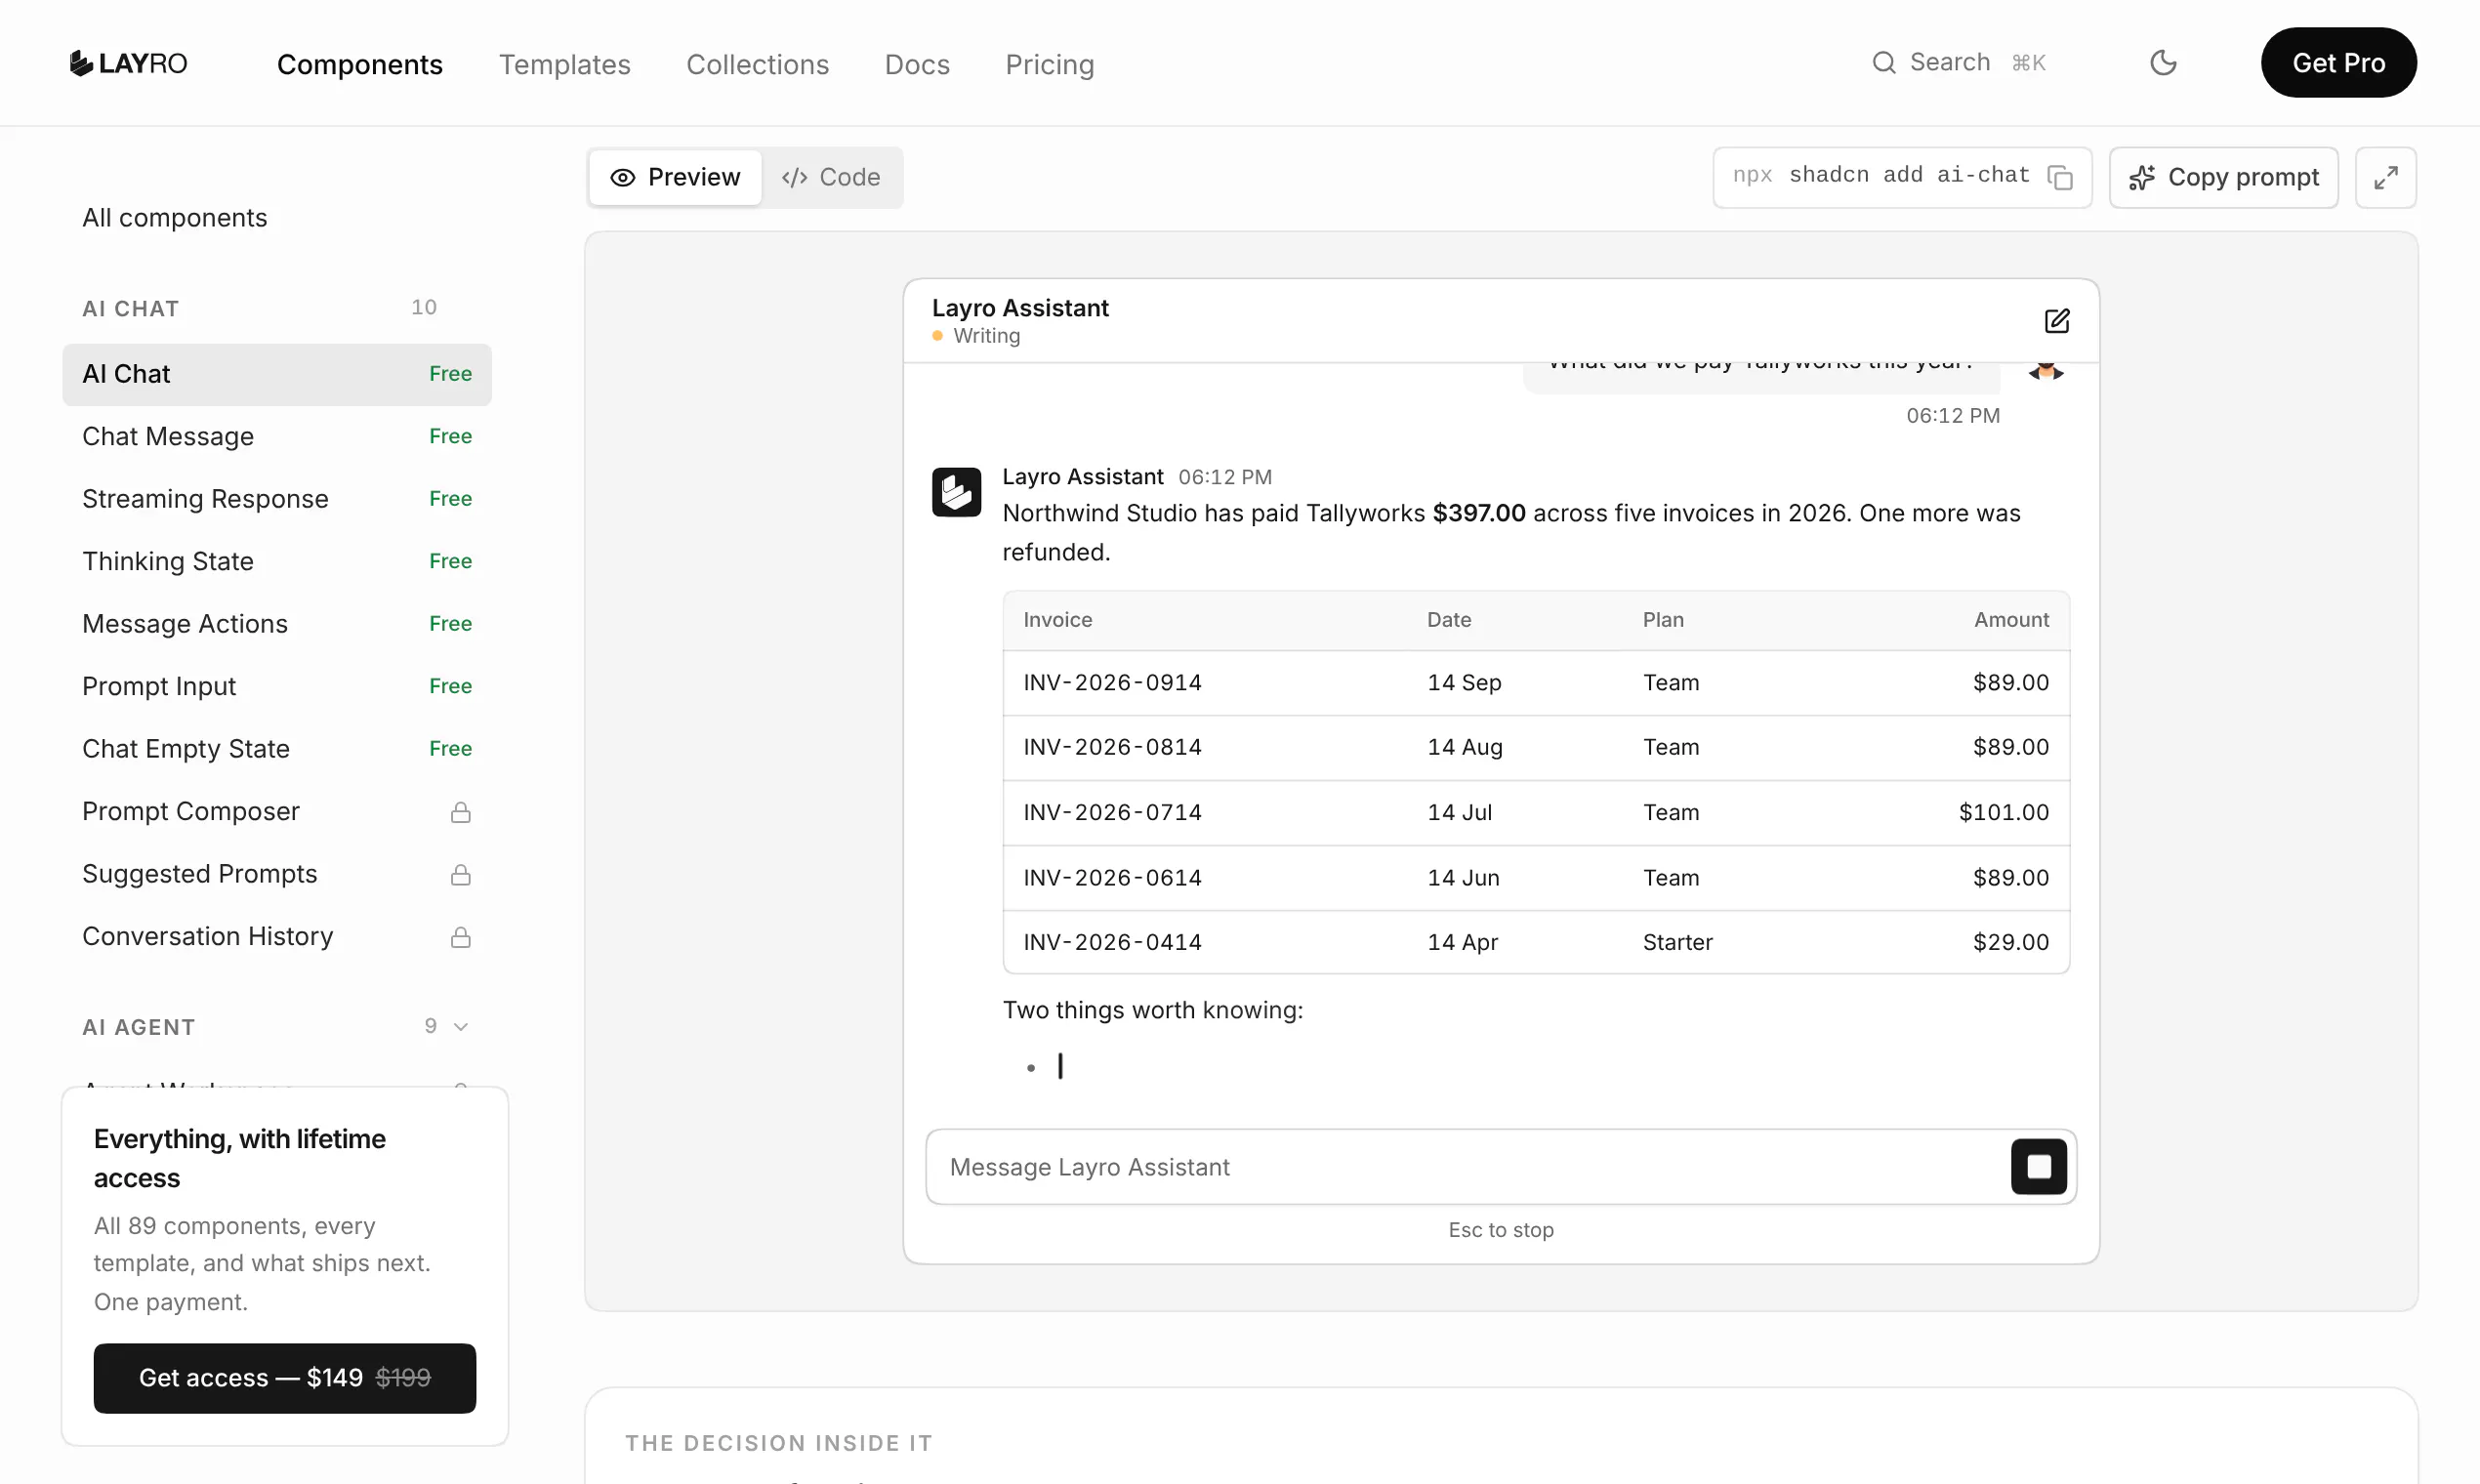Click the Layro Assistant avatar icon
This screenshot has height=1484, width=2480.
(956, 492)
